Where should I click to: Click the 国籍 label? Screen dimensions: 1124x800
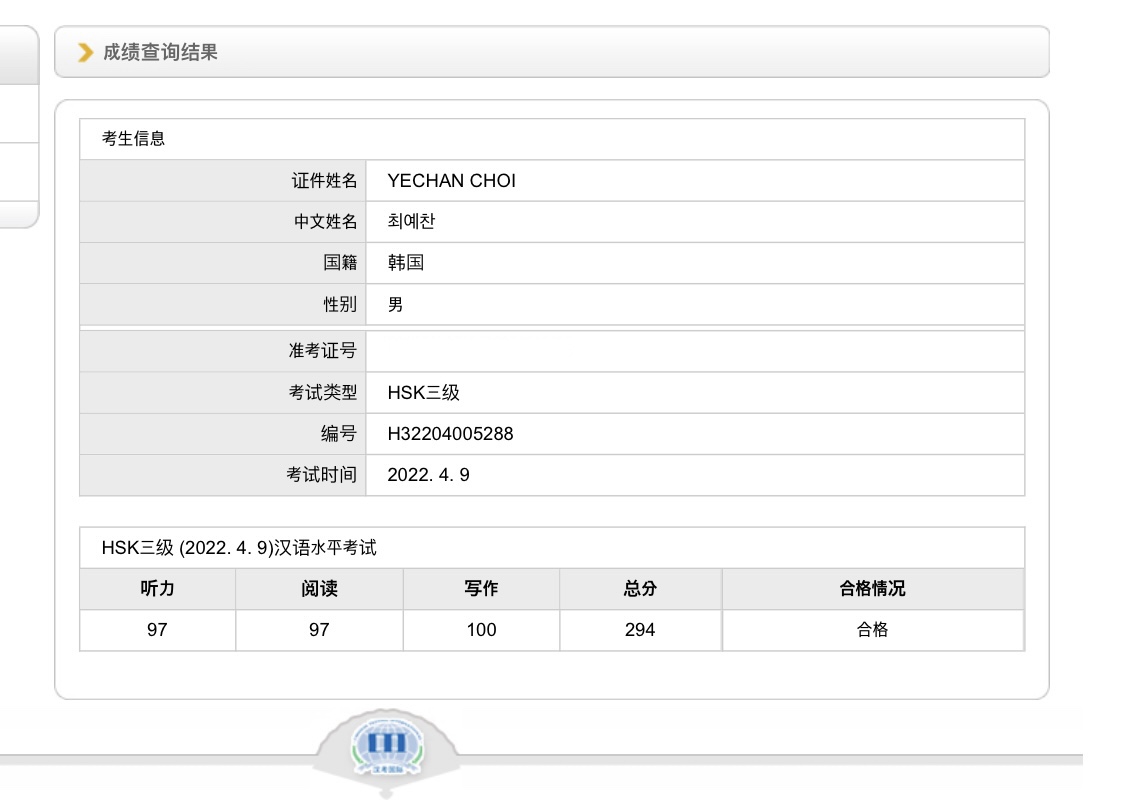[x=340, y=262]
